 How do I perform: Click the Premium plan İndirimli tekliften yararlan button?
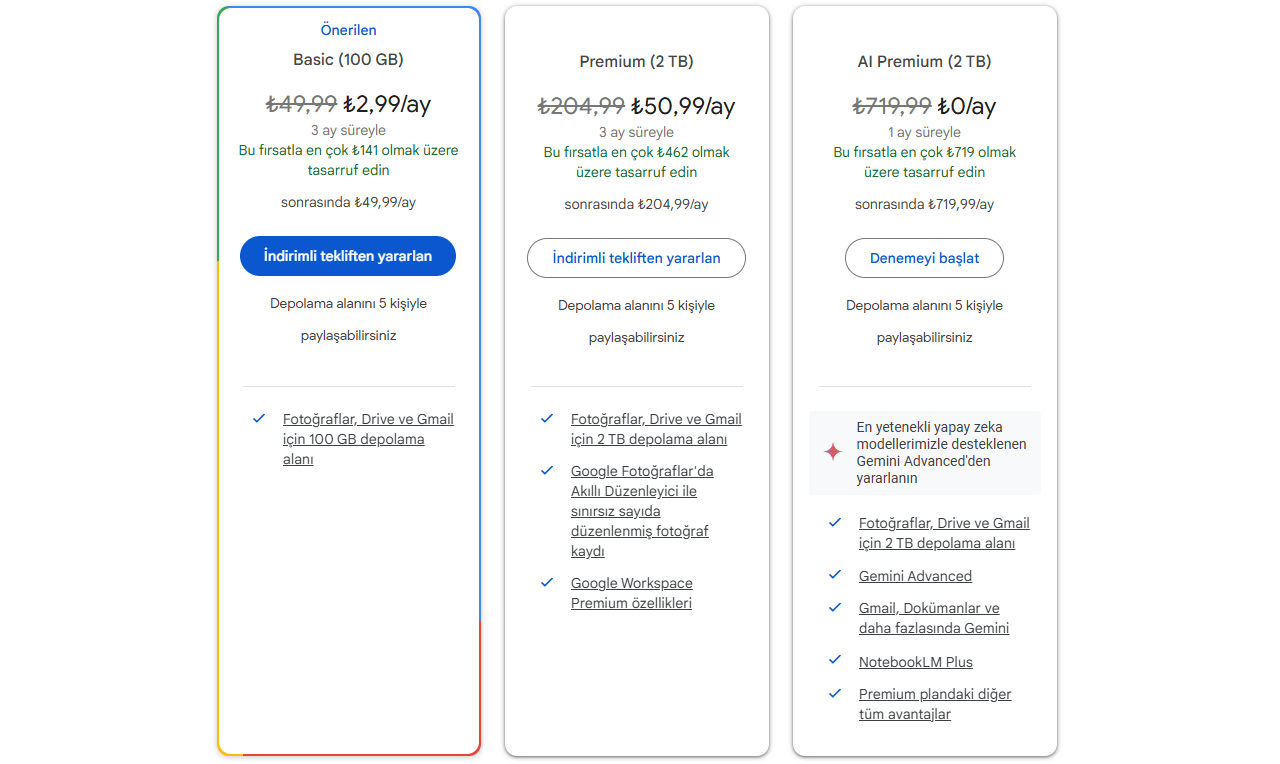click(636, 258)
